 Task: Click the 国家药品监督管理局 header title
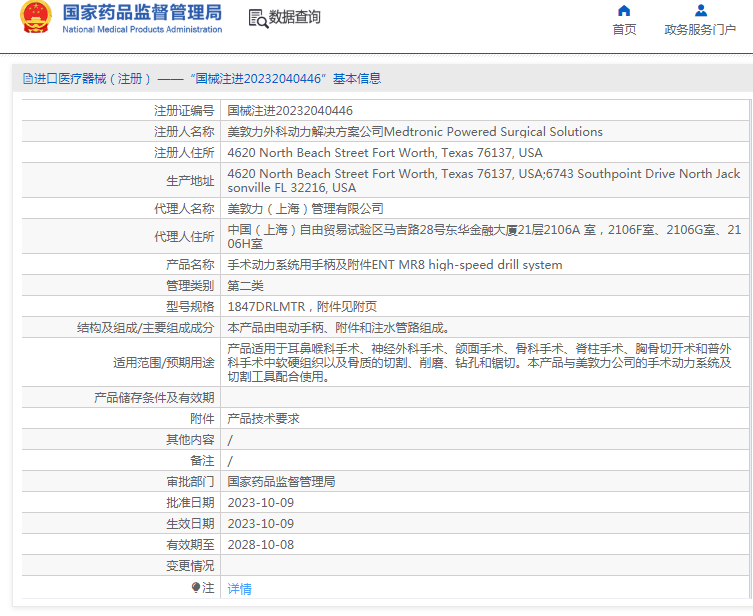[x=142, y=12]
